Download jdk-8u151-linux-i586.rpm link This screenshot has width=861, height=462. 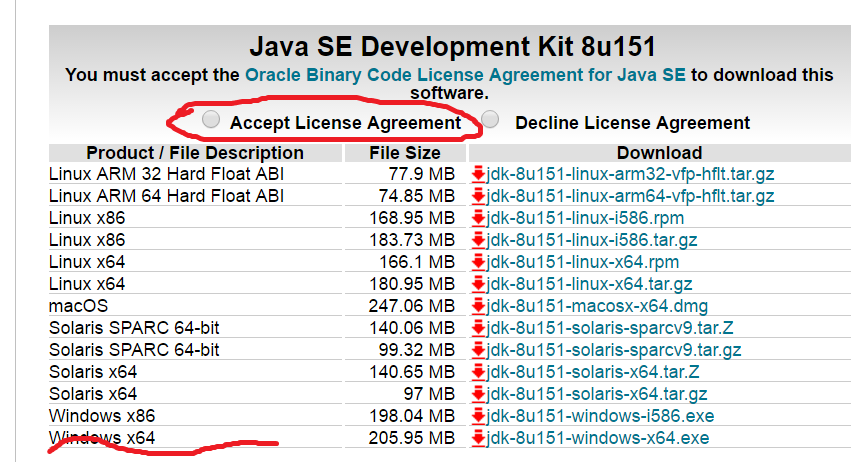click(x=585, y=218)
